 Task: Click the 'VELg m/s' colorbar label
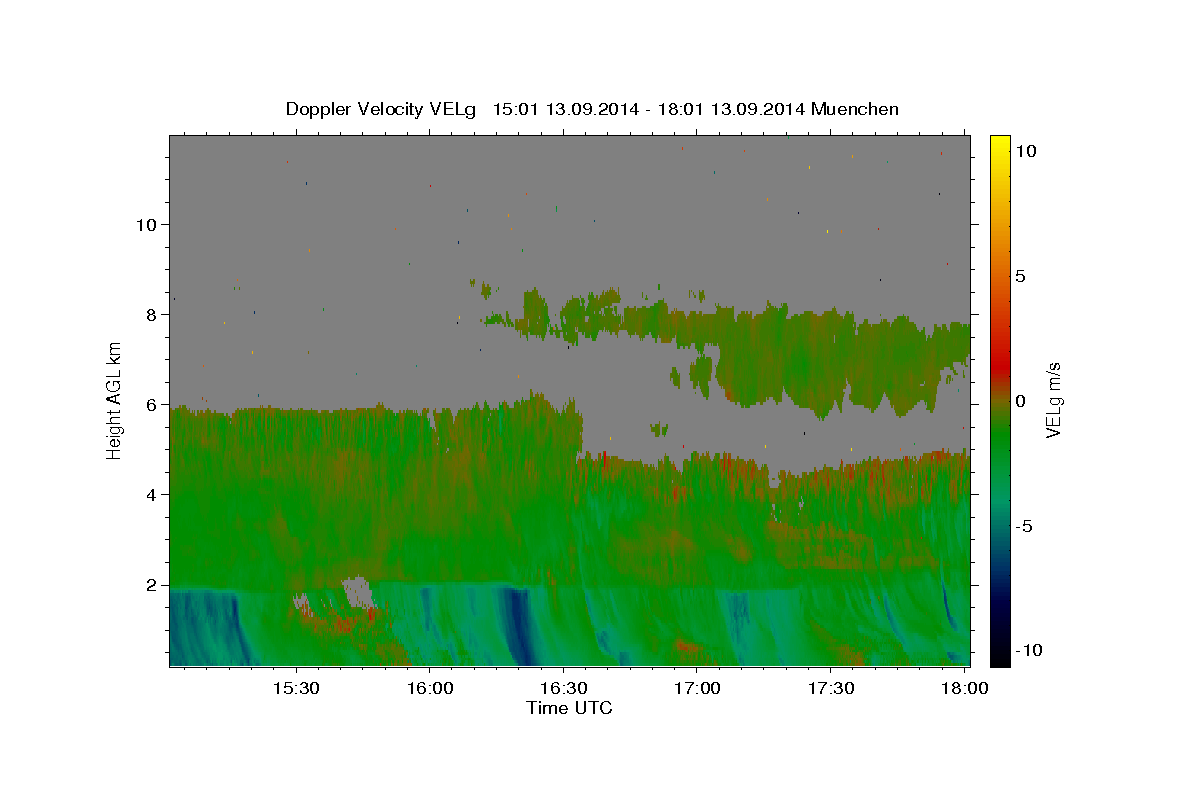click(x=1053, y=401)
